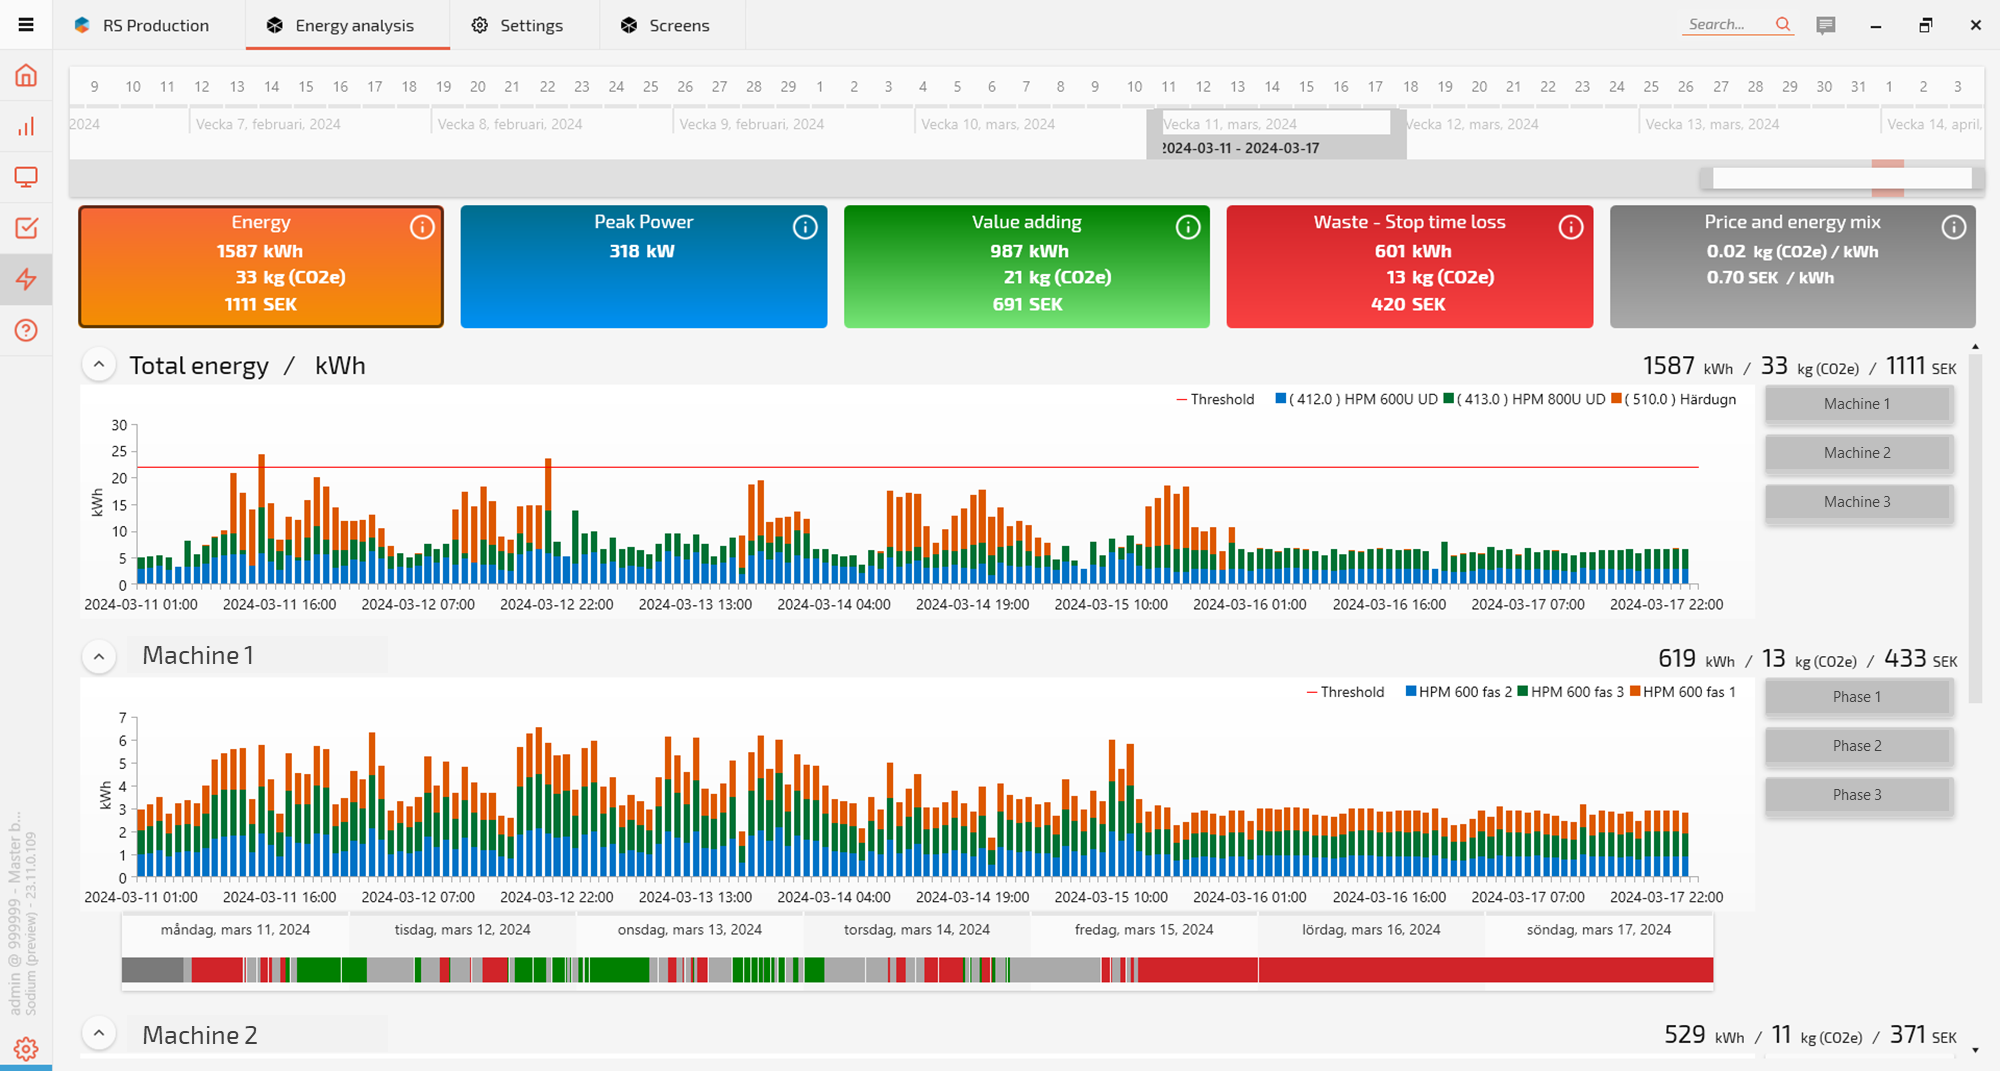This screenshot has height=1071, width=2000.
Task: Collapse the Total energy section
Action: (99, 365)
